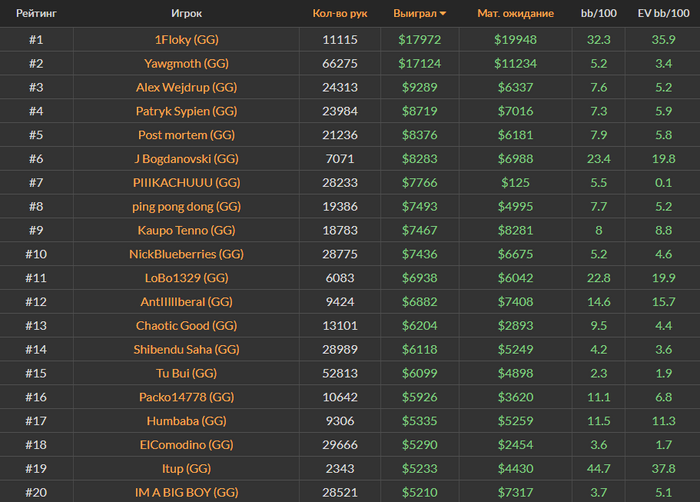Sort by Кол-во рук column
This screenshot has width=700, height=502.
[x=340, y=14]
